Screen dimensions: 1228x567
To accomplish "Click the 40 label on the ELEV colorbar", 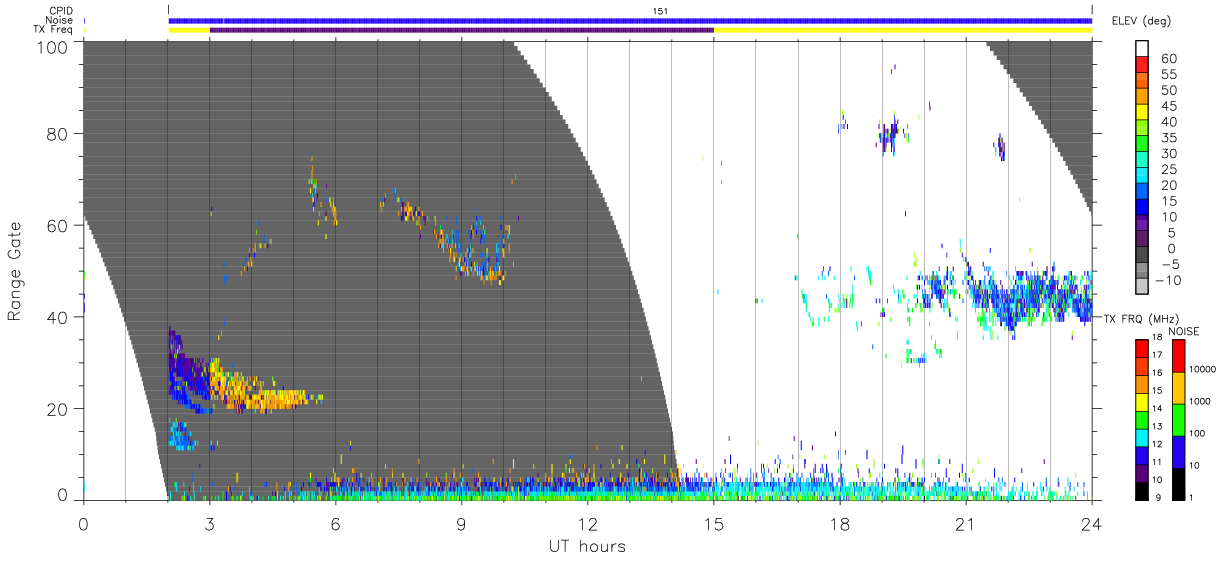I will point(1169,122).
